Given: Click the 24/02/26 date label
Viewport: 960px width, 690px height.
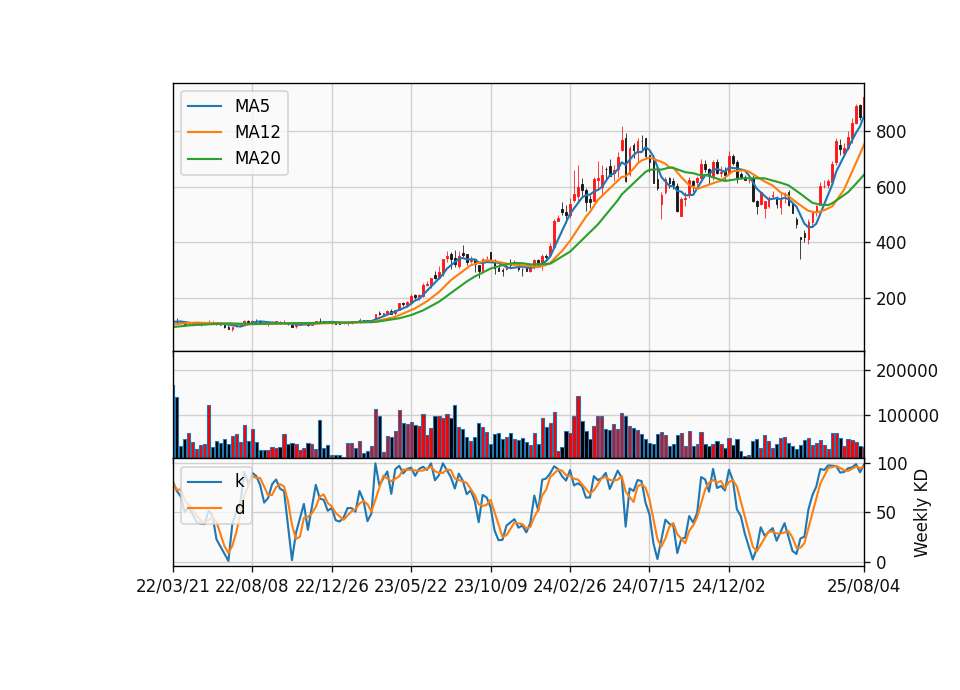Looking at the screenshot, I should pos(569,587).
